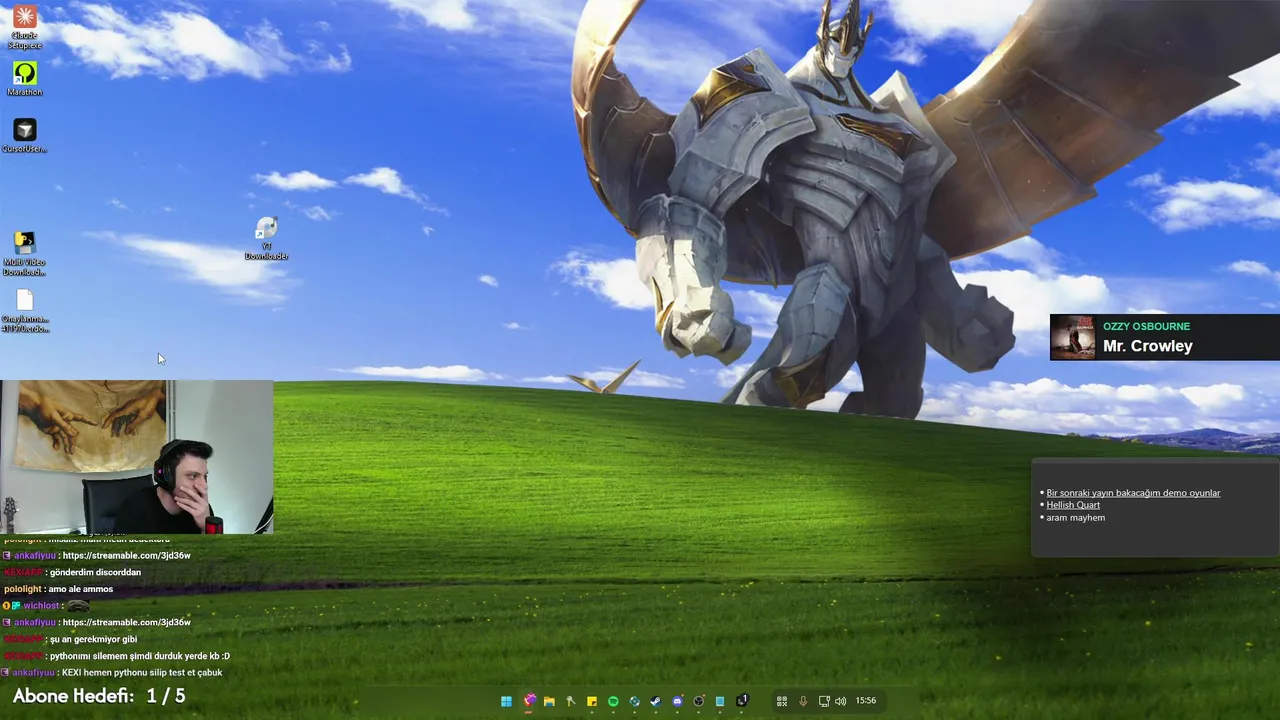The image size is (1280, 720).
Task: Click first ankafiyuu streamable.com chat link
Action: coord(126,556)
